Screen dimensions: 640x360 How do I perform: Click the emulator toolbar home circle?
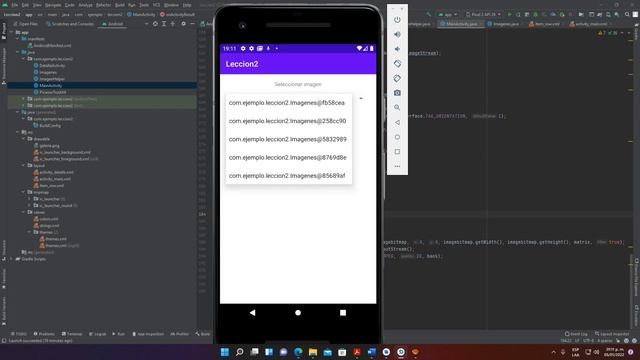[x=397, y=137]
